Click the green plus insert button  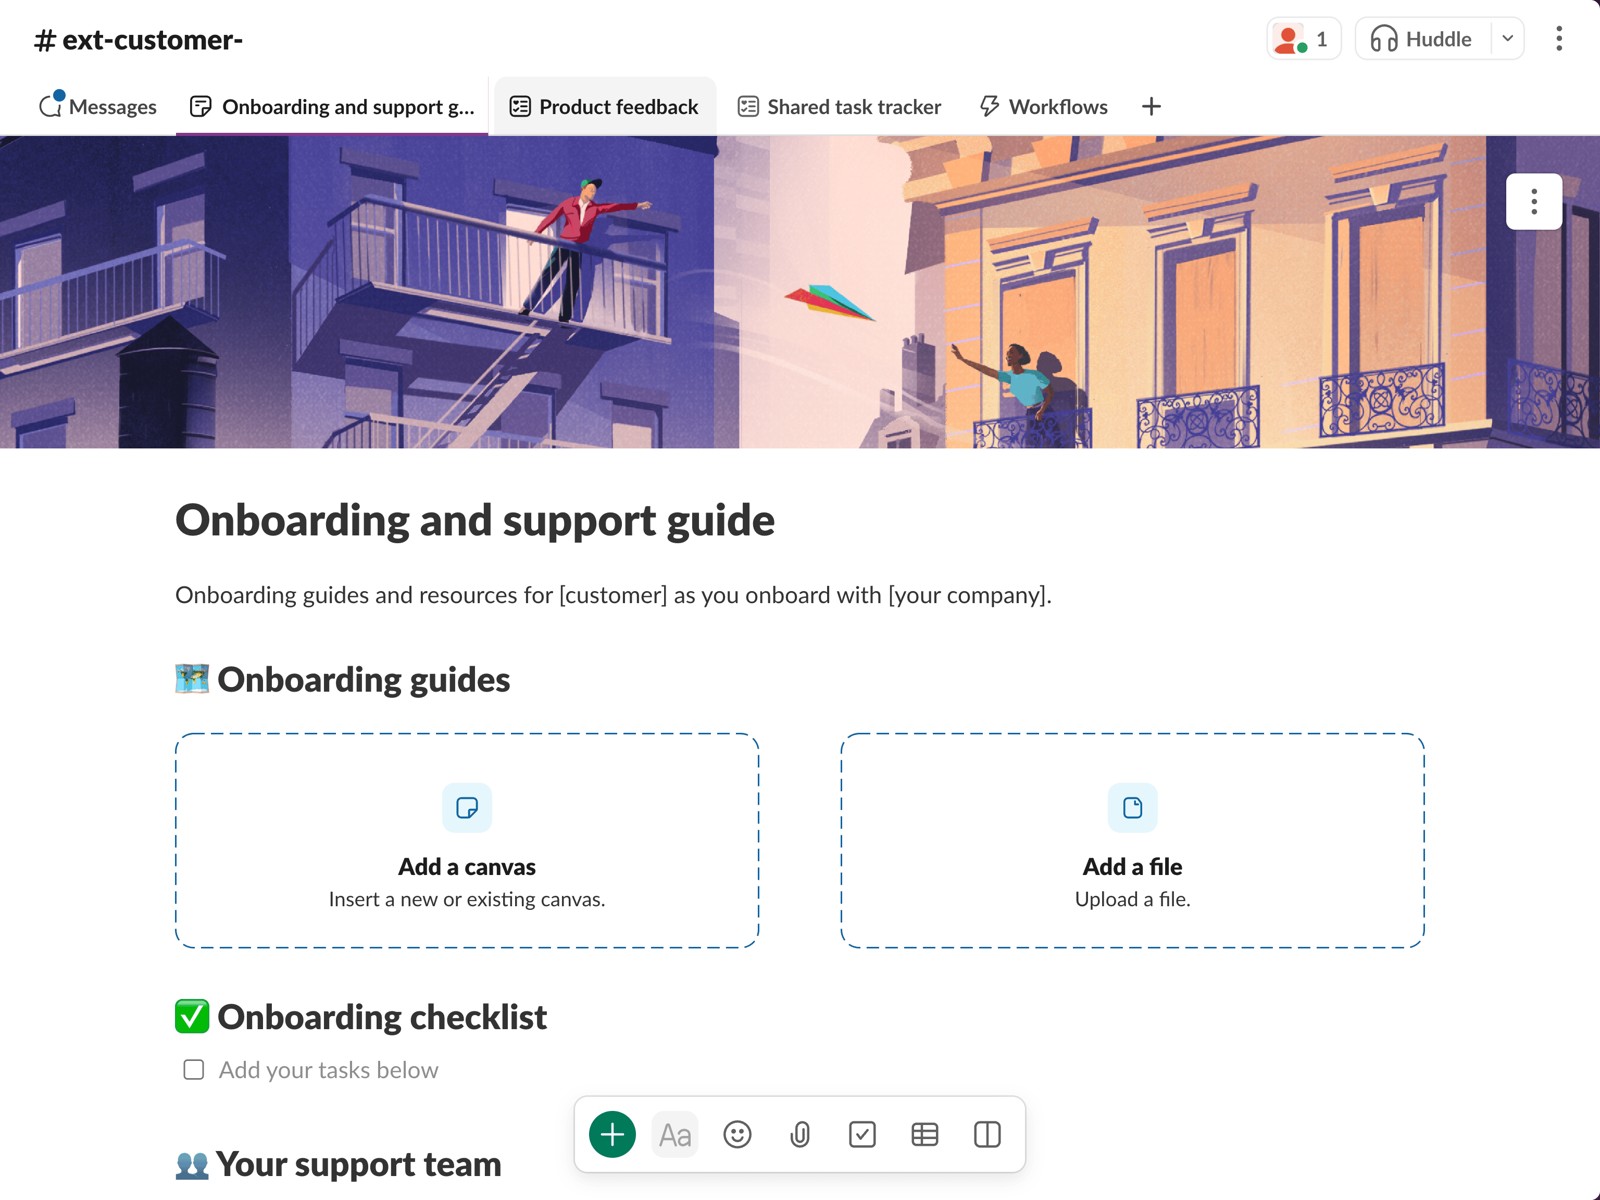click(612, 1134)
